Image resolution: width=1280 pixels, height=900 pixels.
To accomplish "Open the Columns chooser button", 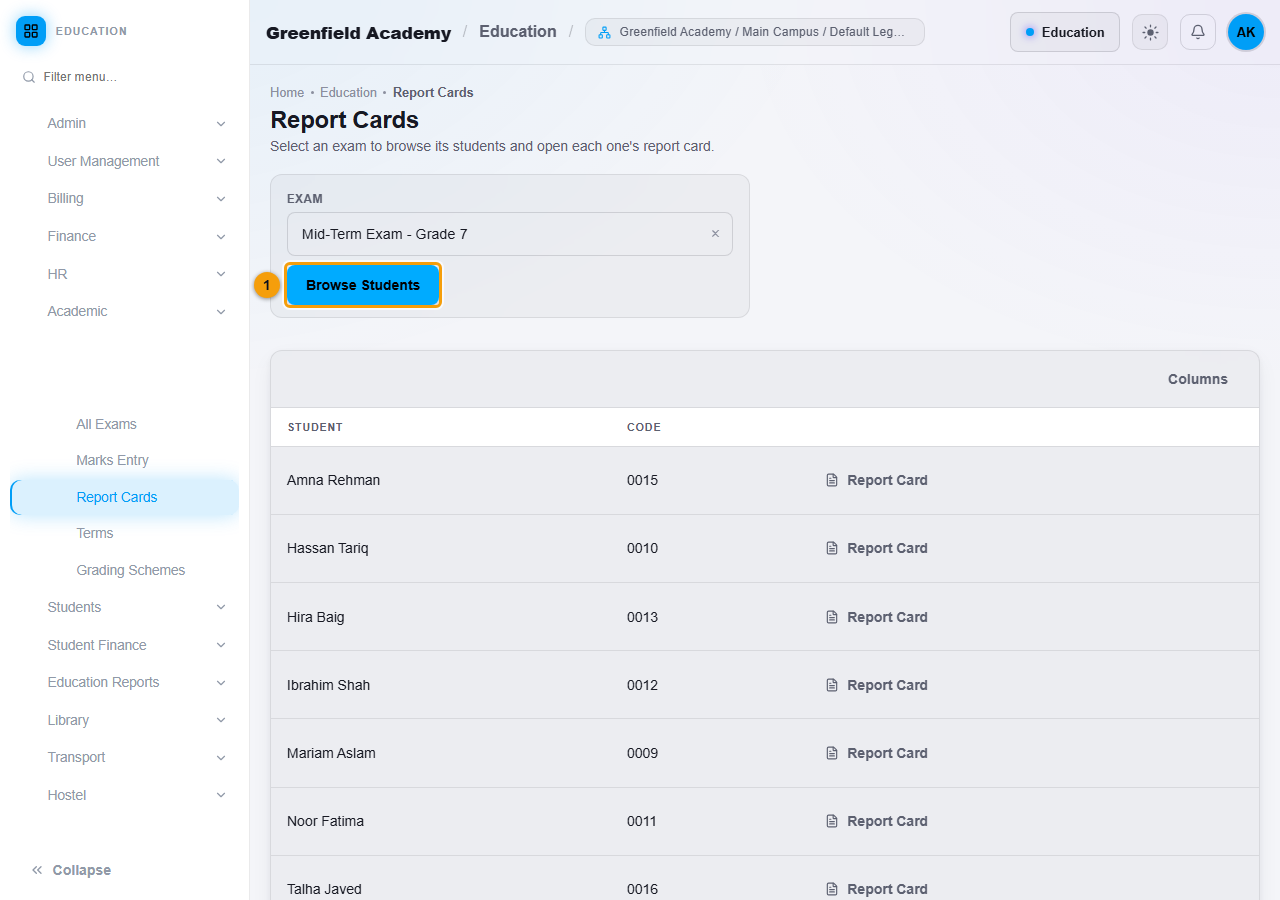I will point(1198,379).
